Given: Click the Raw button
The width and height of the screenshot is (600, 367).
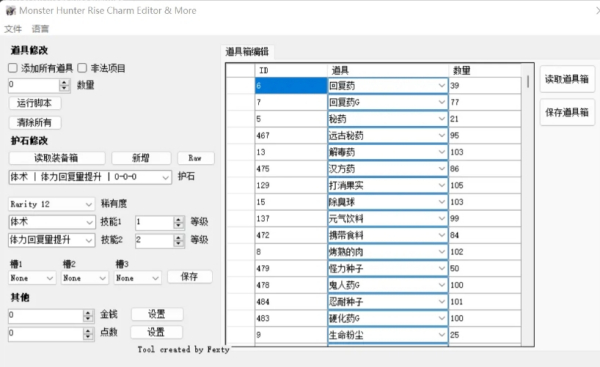Looking at the screenshot, I should pyautogui.click(x=196, y=158).
